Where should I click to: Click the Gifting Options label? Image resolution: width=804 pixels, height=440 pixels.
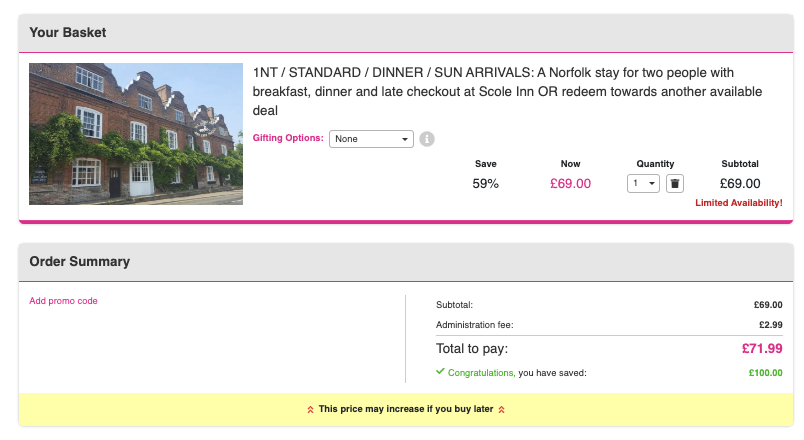pos(288,138)
